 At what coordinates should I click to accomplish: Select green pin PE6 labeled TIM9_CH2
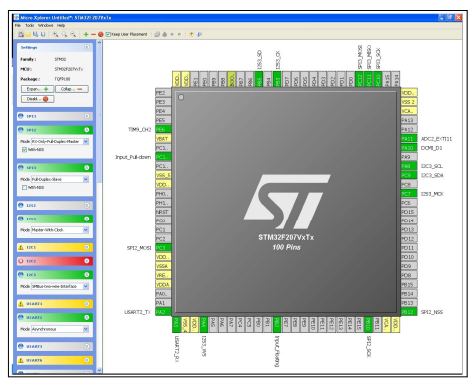tap(163, 129)
